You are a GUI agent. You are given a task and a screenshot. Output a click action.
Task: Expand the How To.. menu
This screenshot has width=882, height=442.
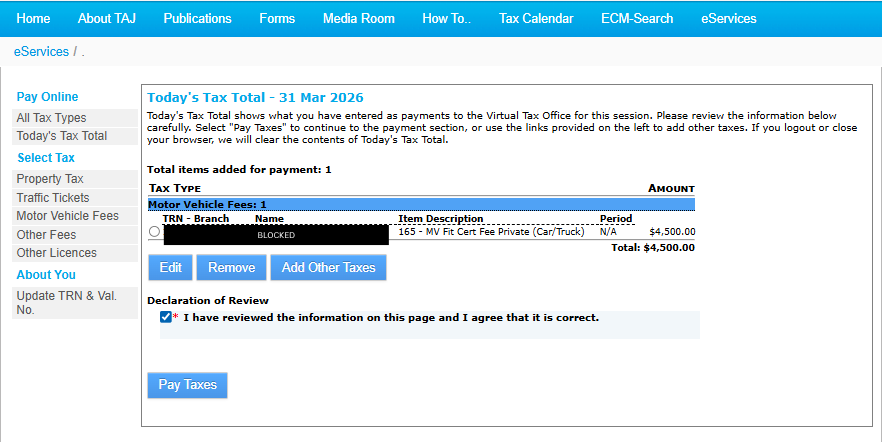tap(446, 18)
